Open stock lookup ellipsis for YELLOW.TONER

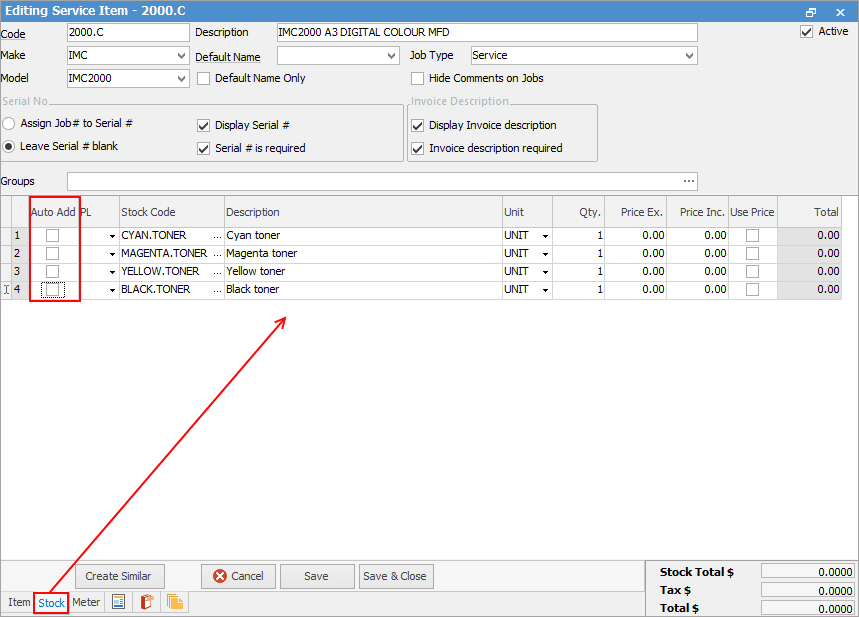pyautogui.click(x=217, y=272)
